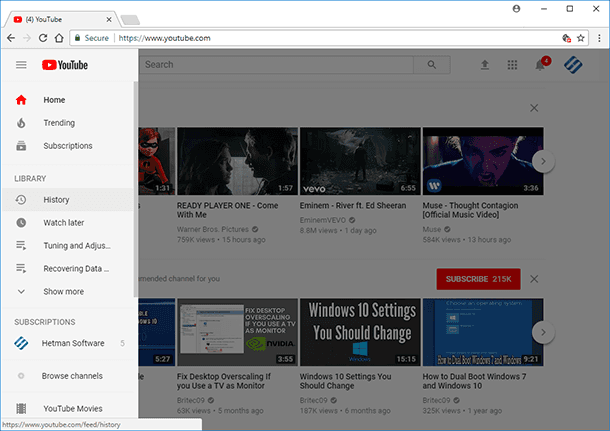Click the upload video icon
The width and height of the screenshot is (610, 431).
click(485, 65)
